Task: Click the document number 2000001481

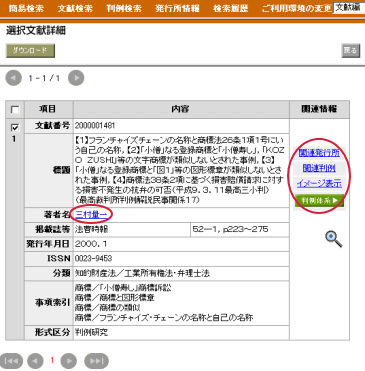Action: click(x=95, y=126)
